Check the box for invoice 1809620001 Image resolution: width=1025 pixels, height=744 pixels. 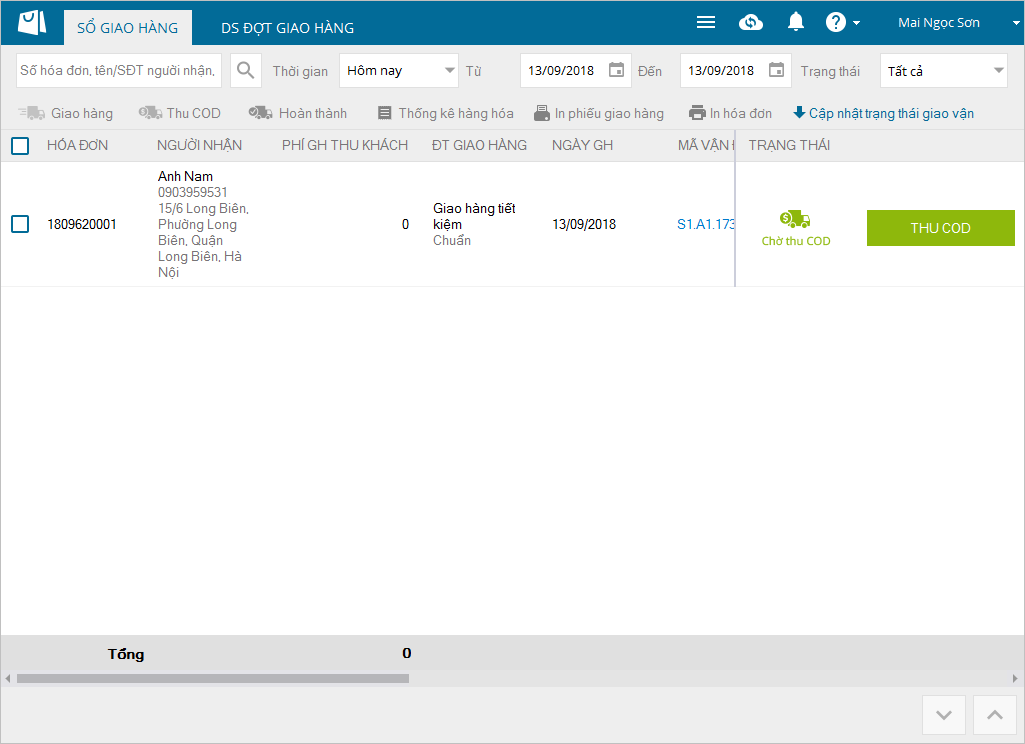tap(20, 224)
